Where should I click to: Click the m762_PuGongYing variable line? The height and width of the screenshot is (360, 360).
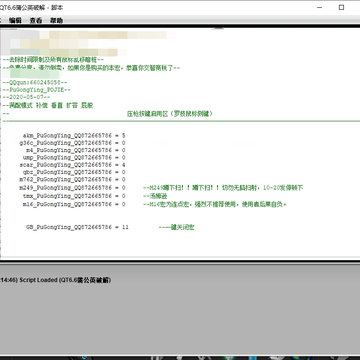(72, 180)
